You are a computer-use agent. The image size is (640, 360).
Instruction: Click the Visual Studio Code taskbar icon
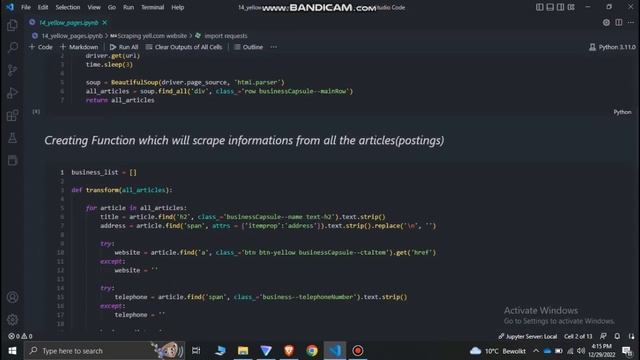tap(335, 351)
